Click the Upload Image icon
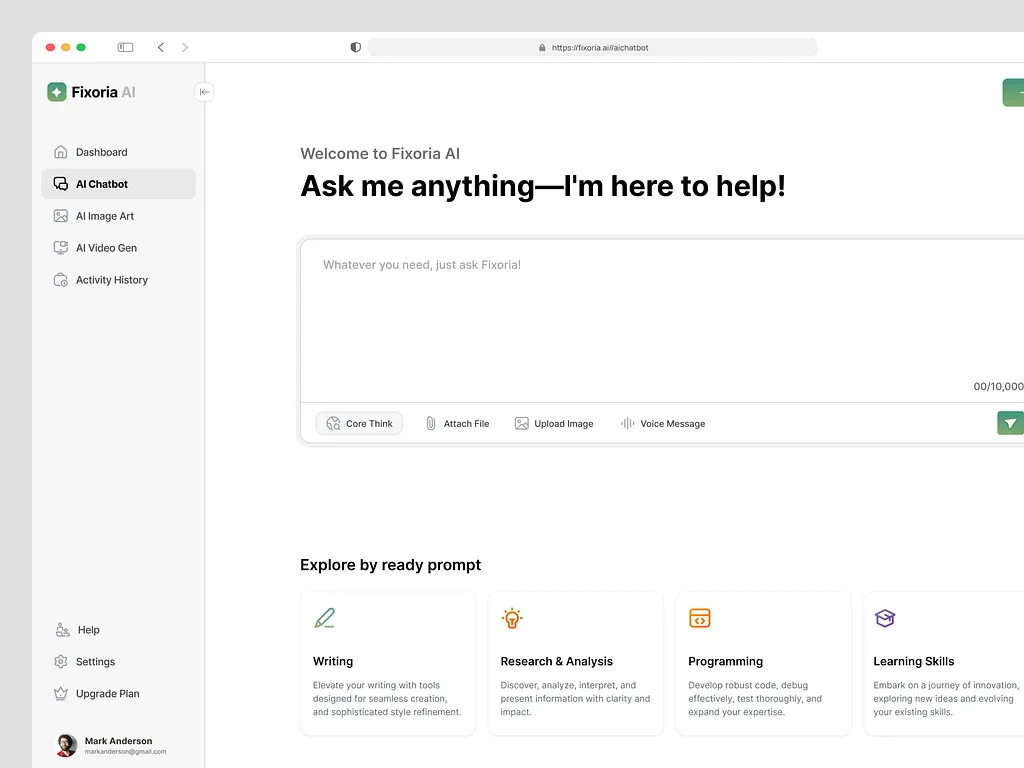 click(x=521, y=424)
